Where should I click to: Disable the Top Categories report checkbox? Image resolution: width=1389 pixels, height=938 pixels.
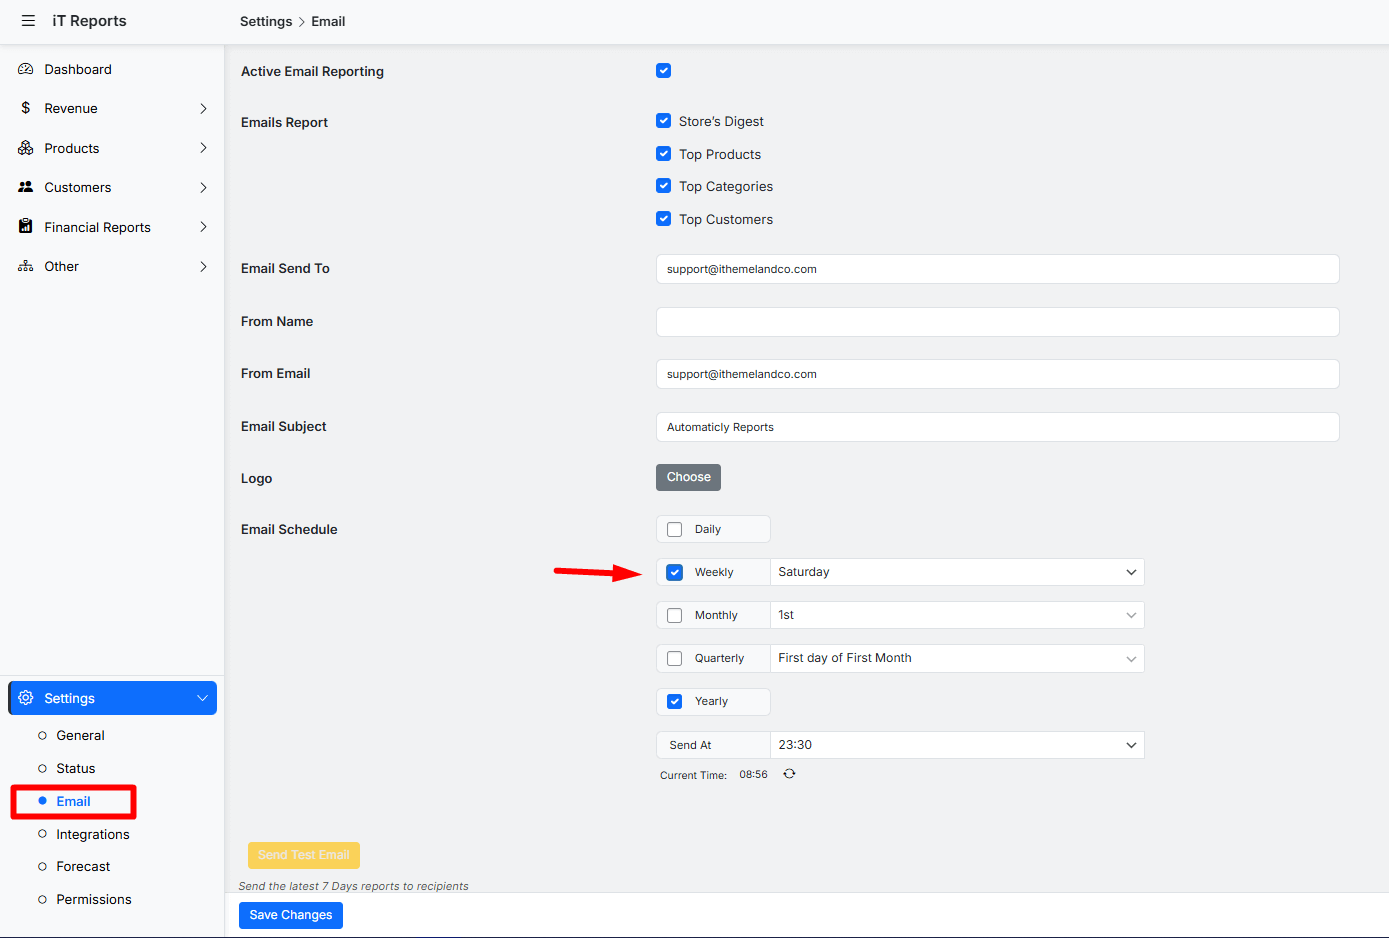coord(663,186)
